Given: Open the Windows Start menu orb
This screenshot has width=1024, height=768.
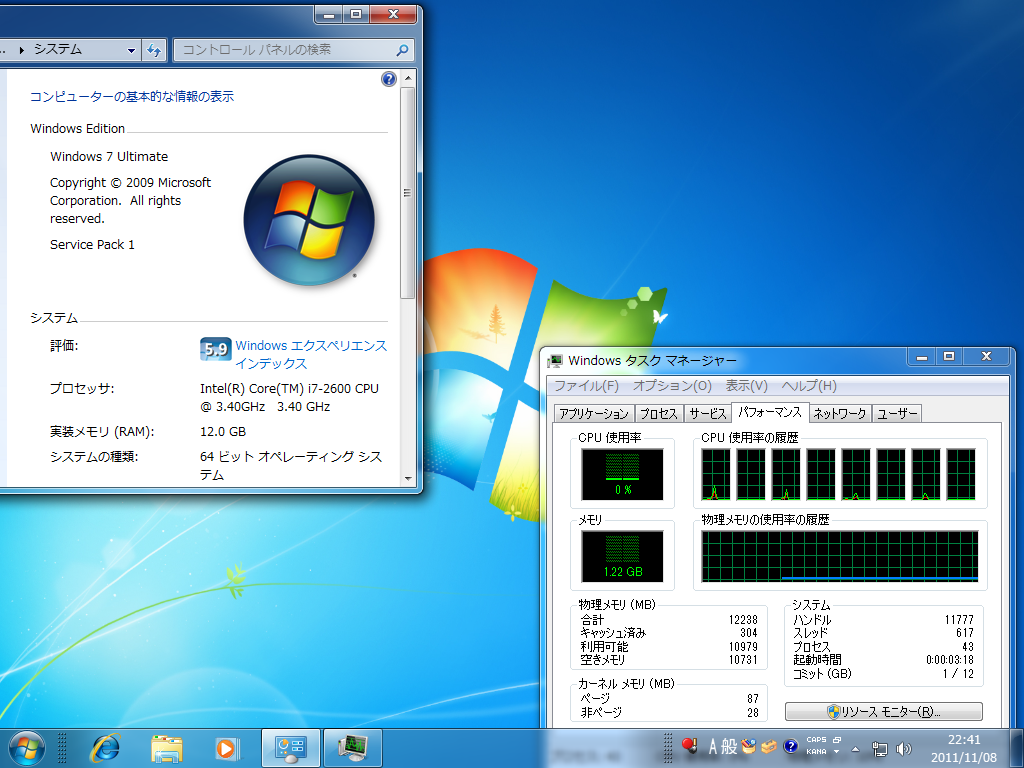Looking at the screenshot, I should coord(27,748).
